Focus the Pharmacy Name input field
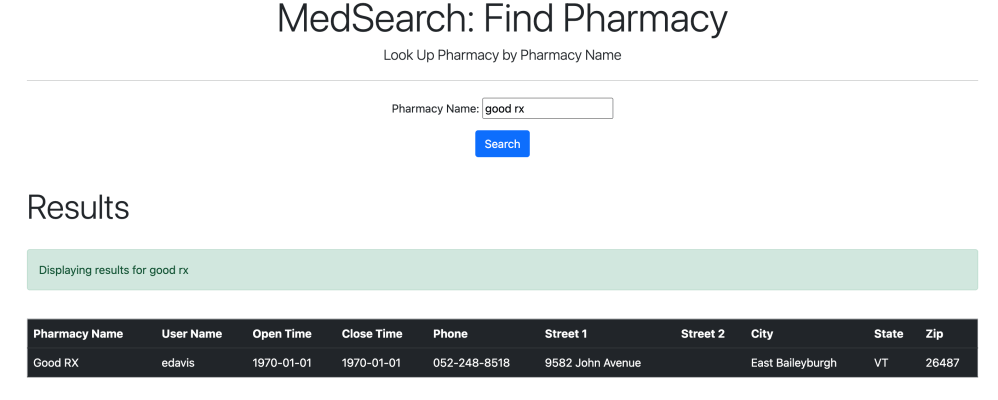 click(x=547, y=108)
